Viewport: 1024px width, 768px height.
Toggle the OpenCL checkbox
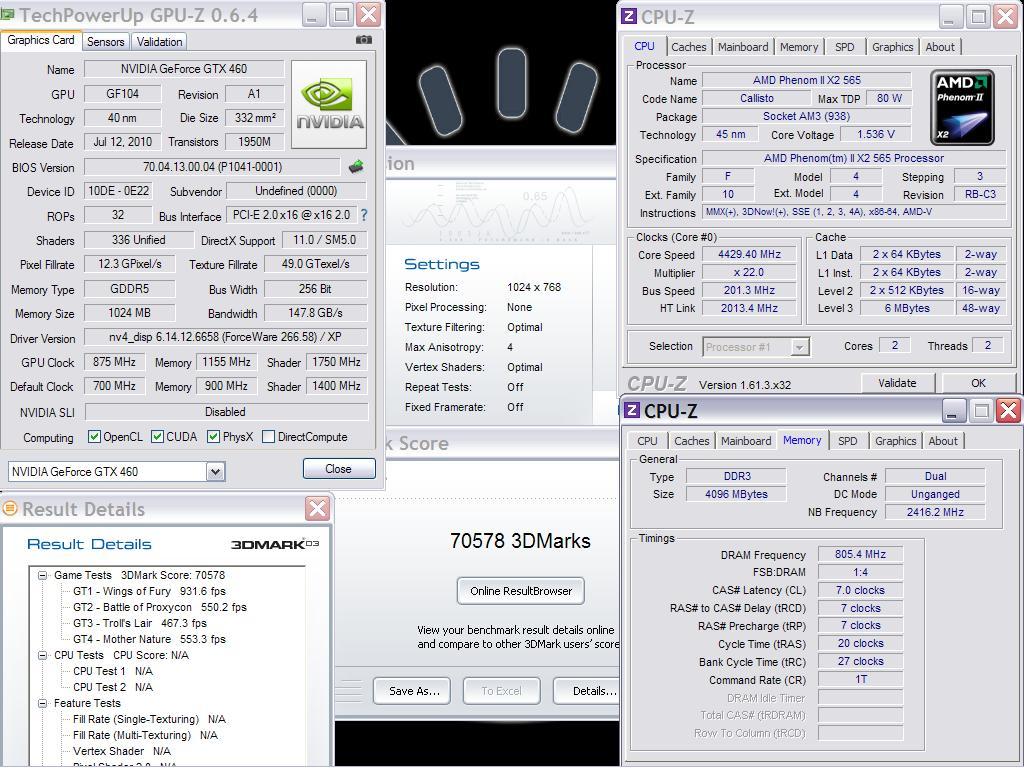click(94, 437)
